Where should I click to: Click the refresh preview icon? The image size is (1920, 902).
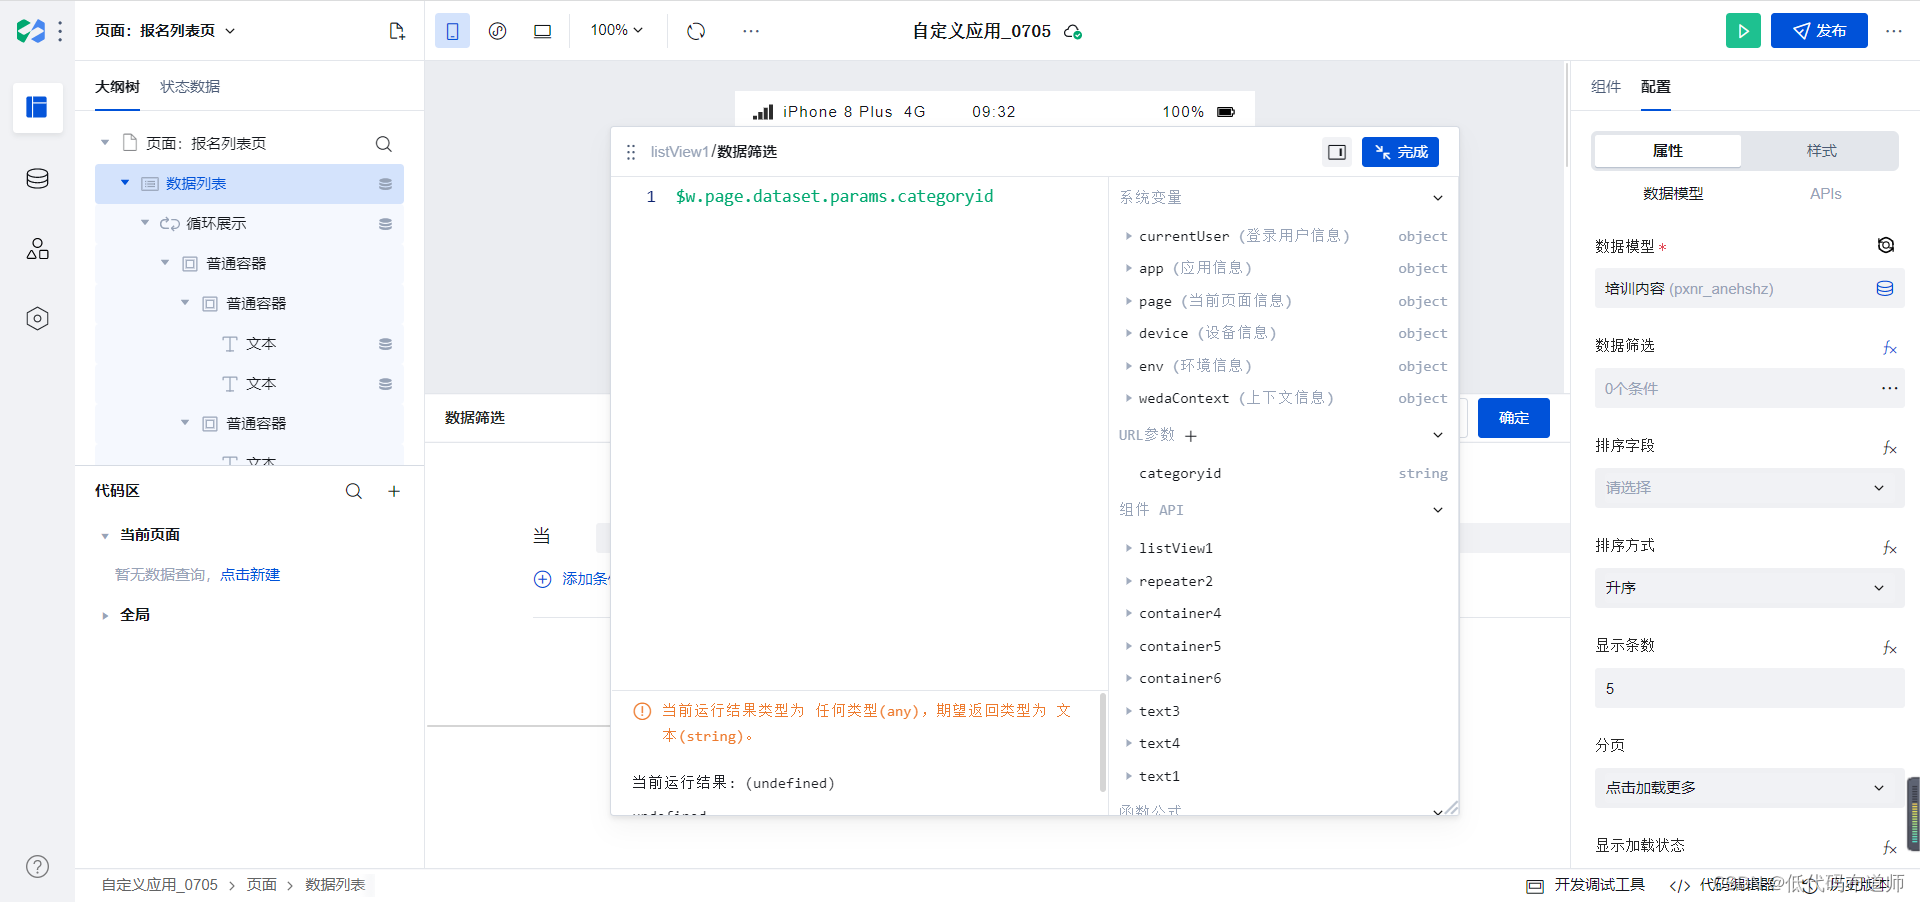pos(696,31)
